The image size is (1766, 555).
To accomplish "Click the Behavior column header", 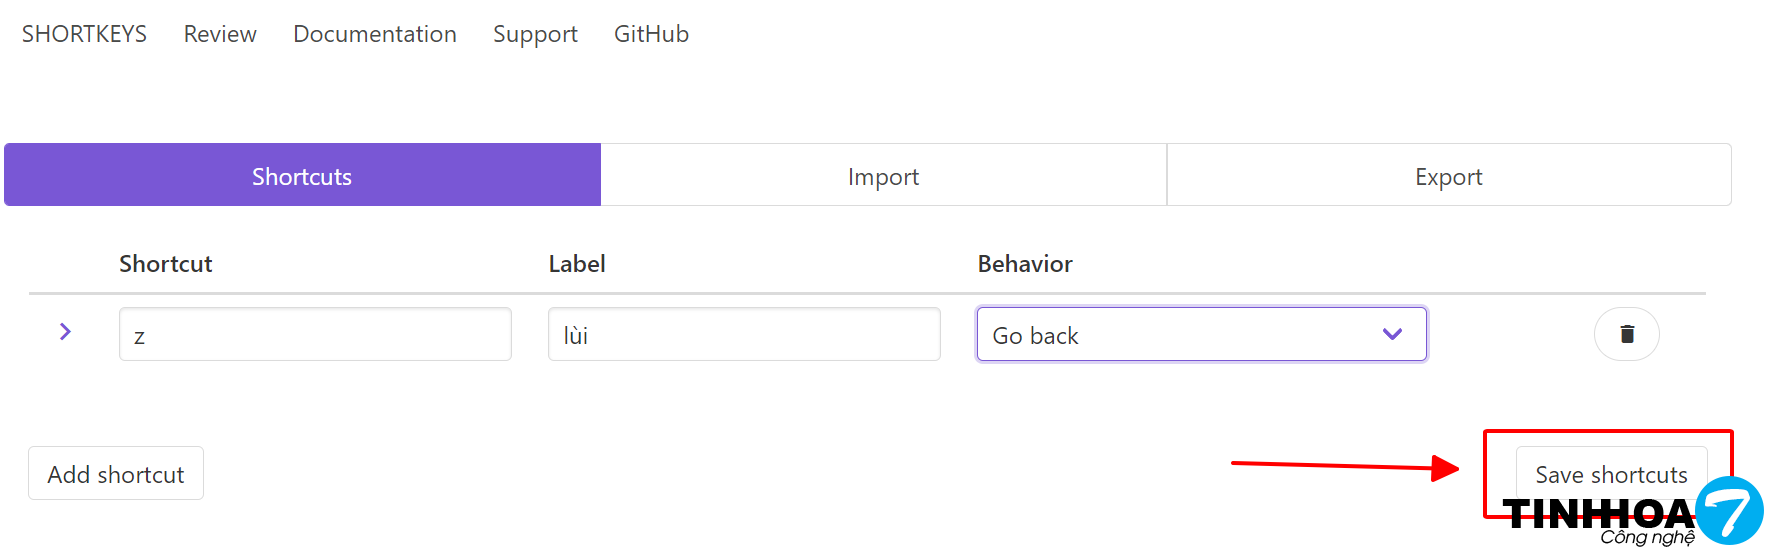I will tap(1025, 264).
